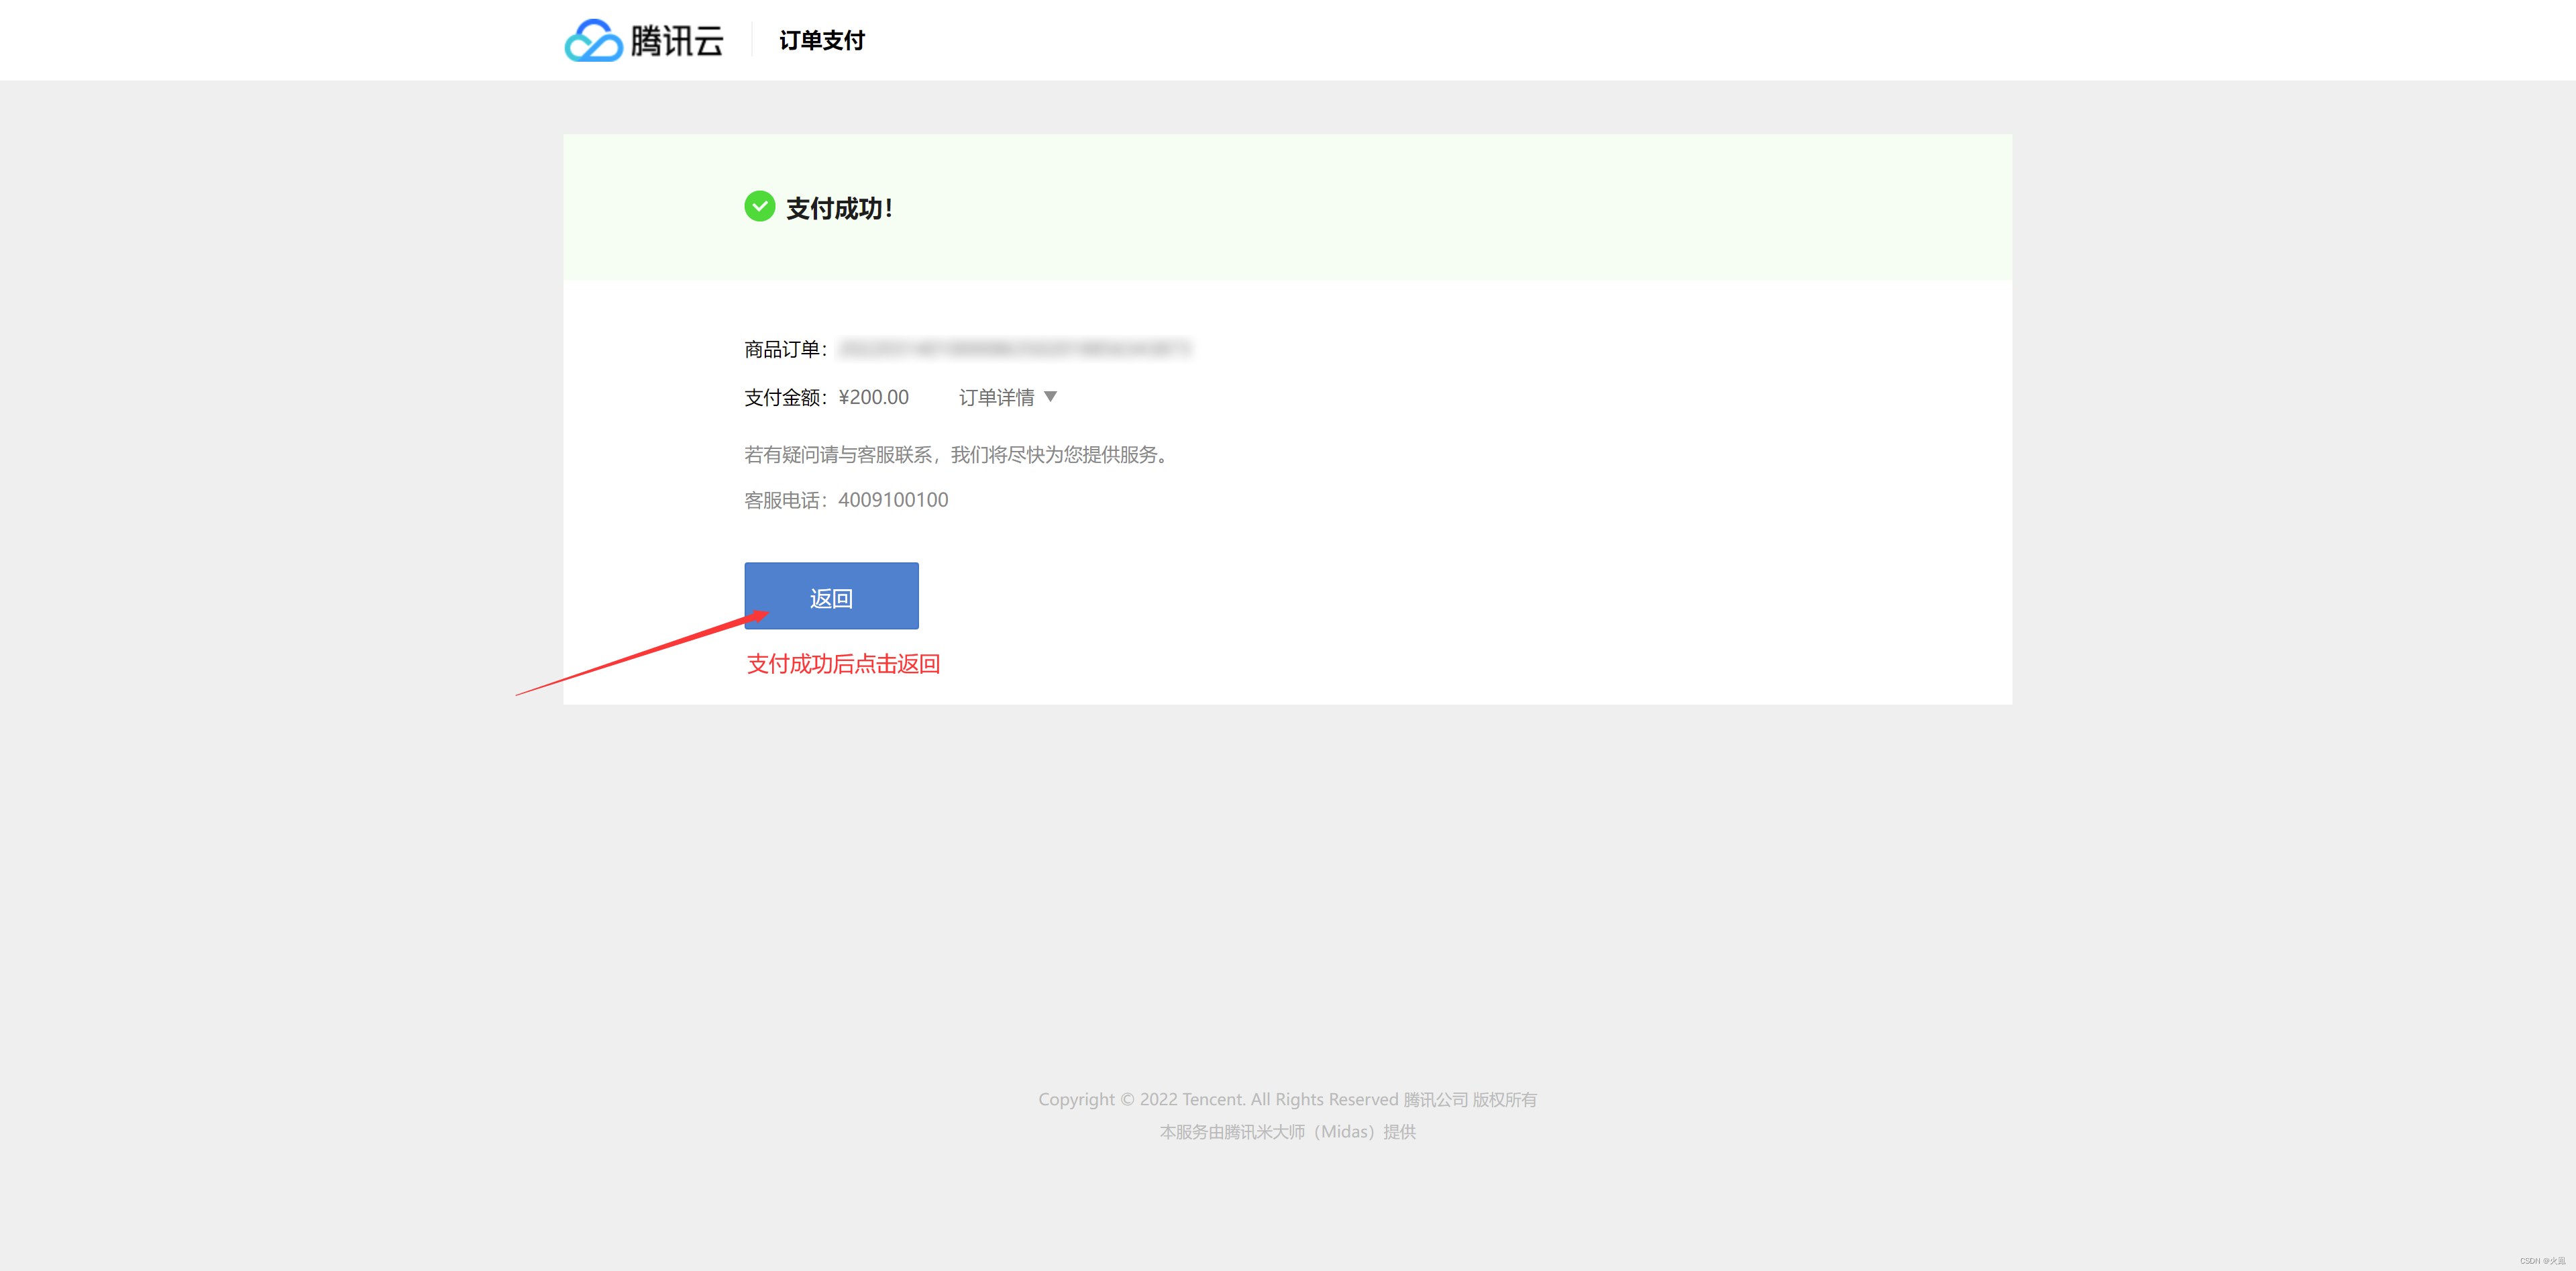
Task: Click the green payment success checkmark icon
Action: tap(760, 207)
